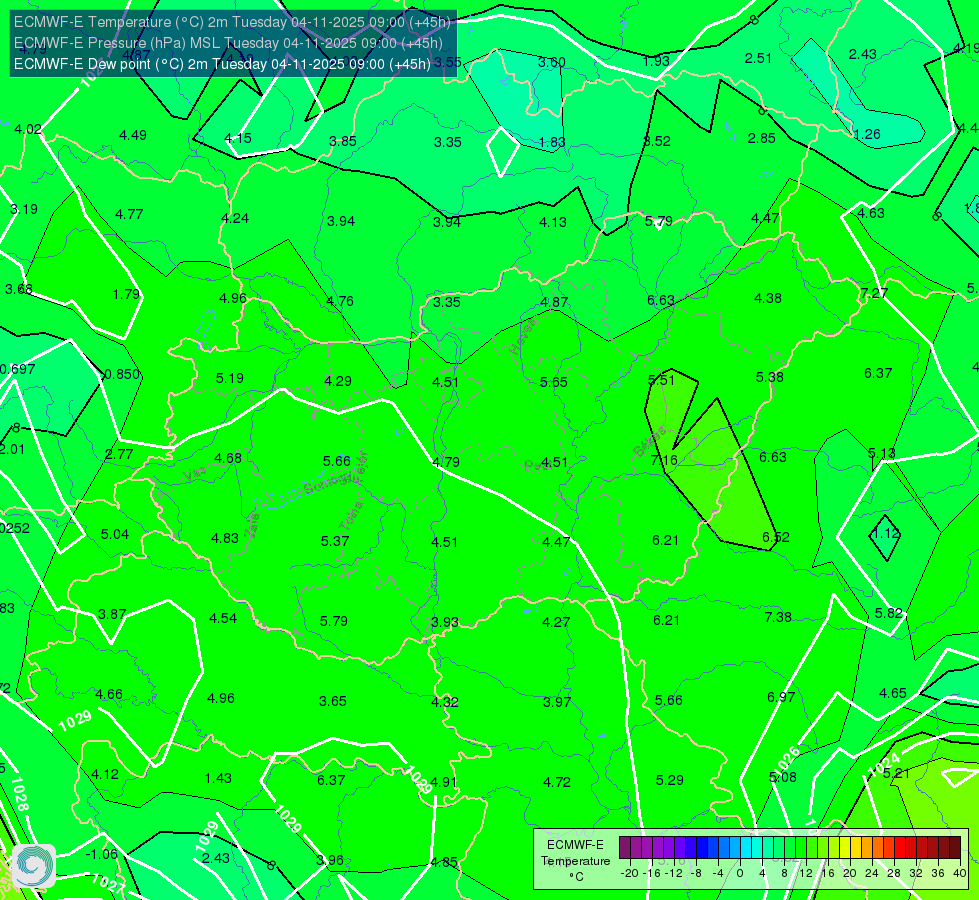Click the -1.06 value on the map
The width and height of the screenshot is (979, 900).
[x=101, y=854]
